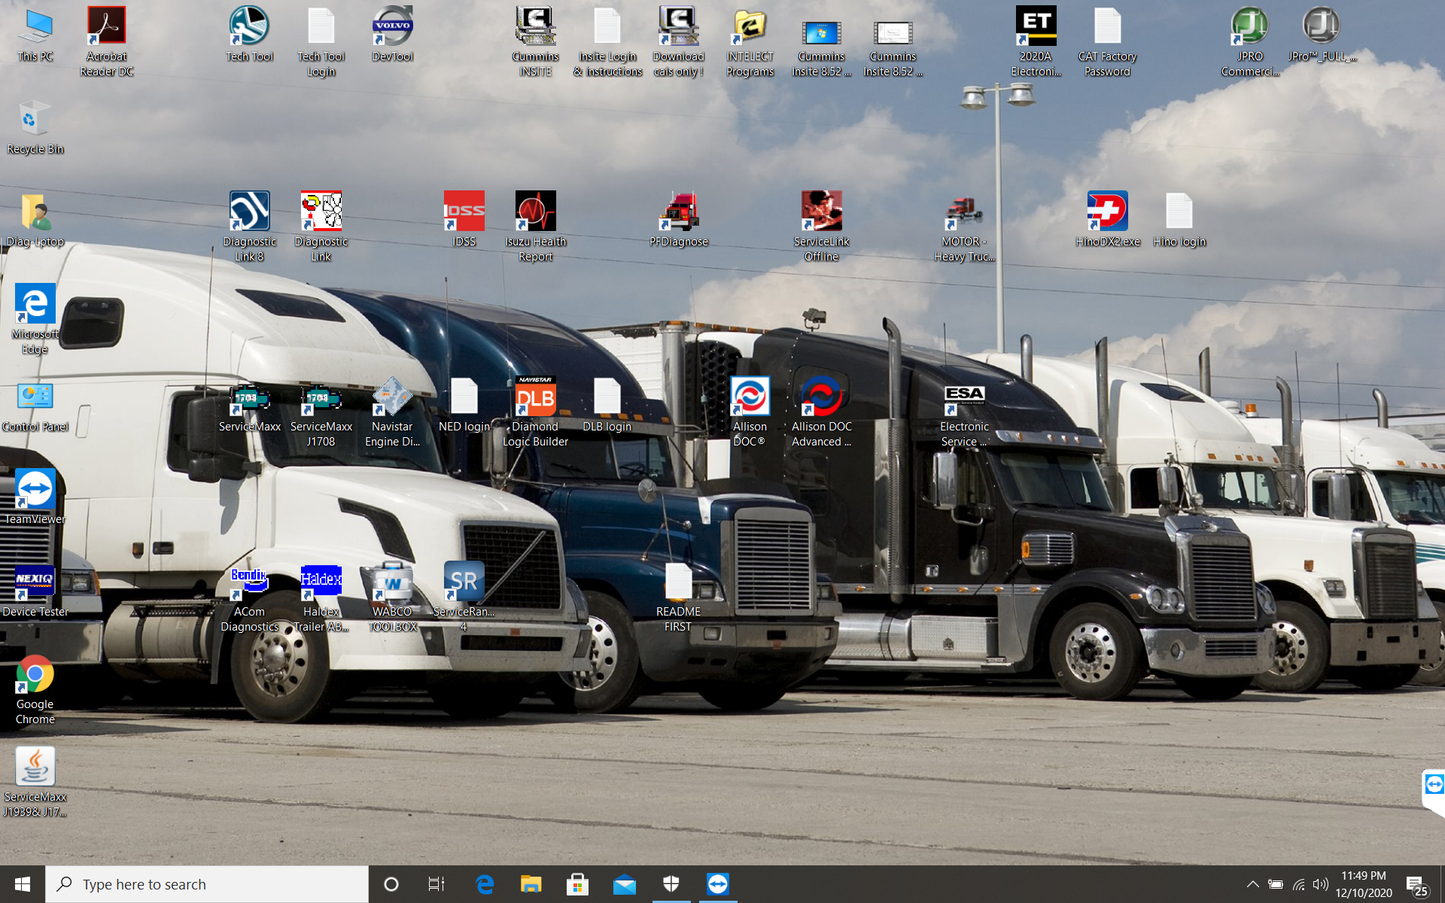Select the NED login file
The image size is (1445, 903).
pyautogui.click(x=464, y=405)
